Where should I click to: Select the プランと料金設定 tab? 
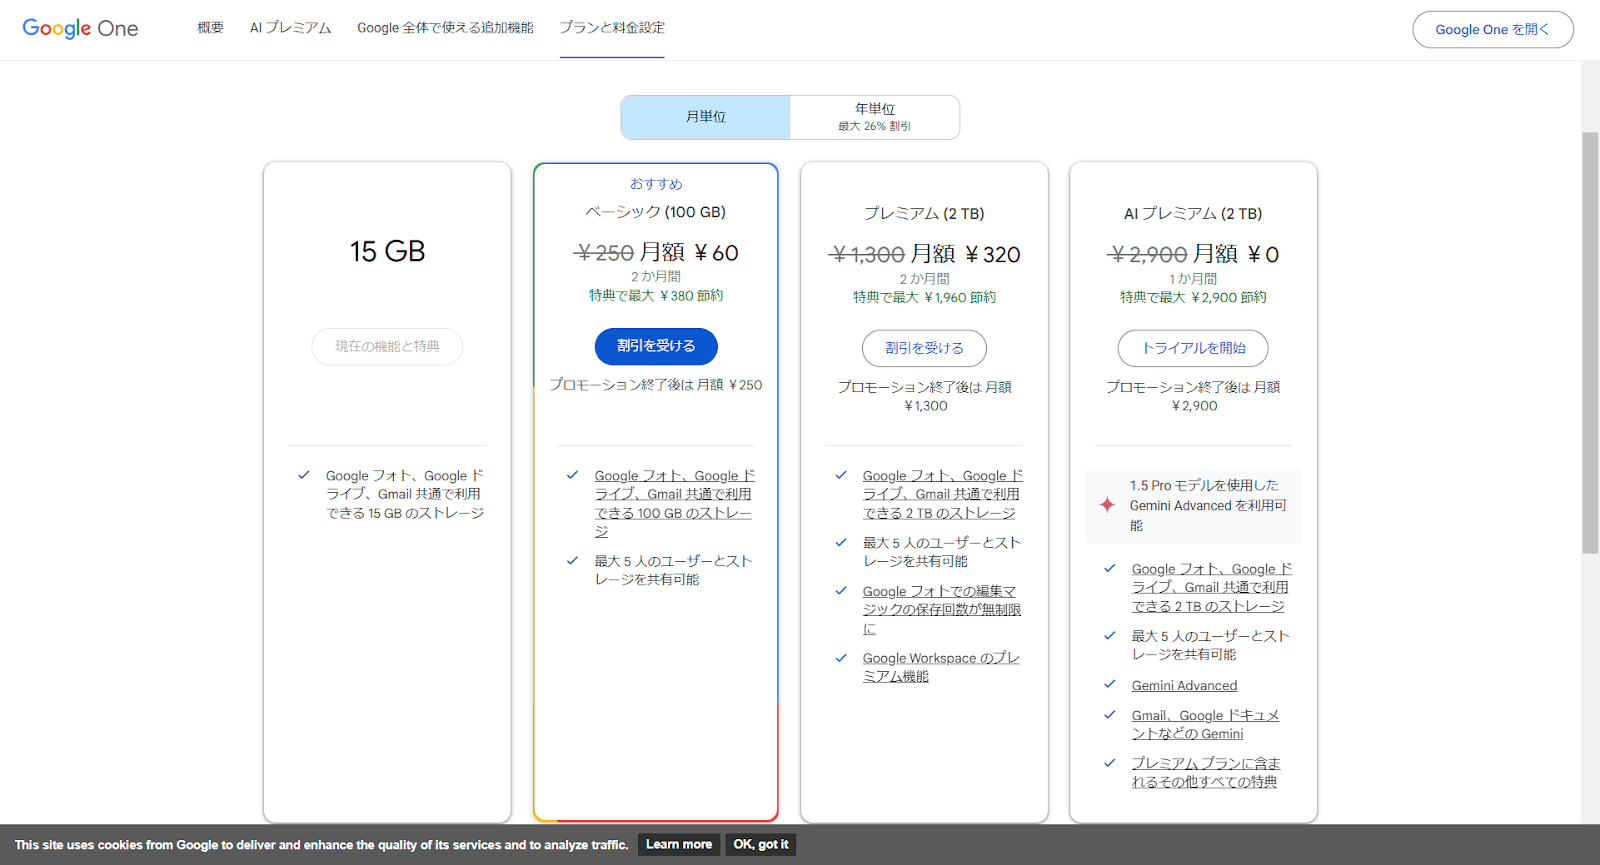coord(612,28)
